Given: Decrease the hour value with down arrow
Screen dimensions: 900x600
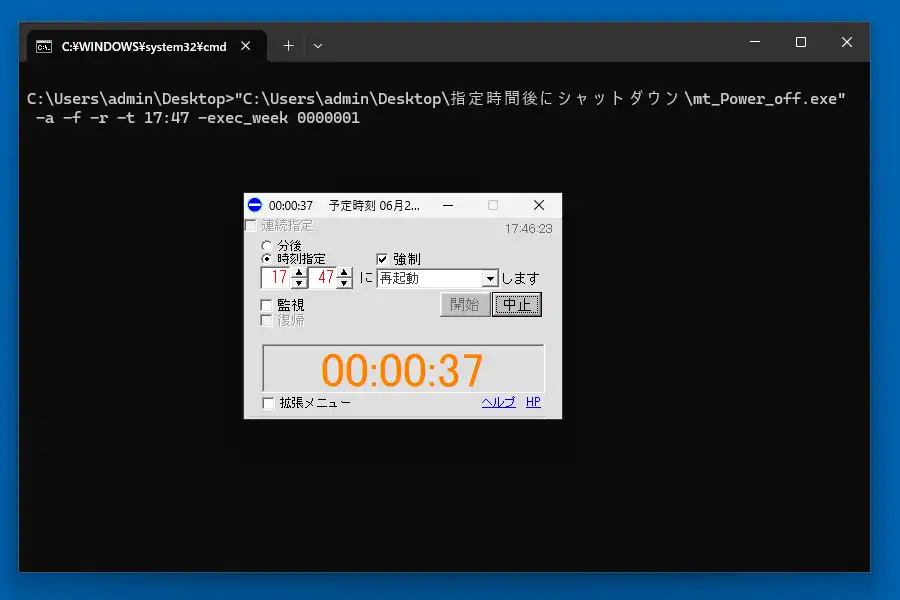Looking at the screenshot, I should (298, 283).
